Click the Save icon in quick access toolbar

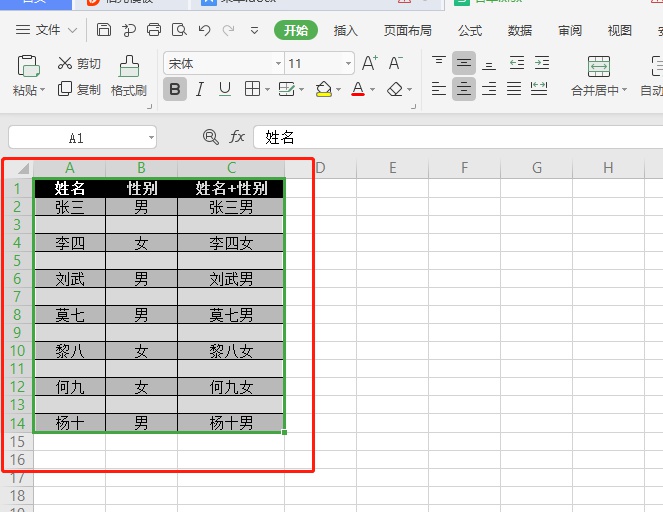tap(104, 30)
